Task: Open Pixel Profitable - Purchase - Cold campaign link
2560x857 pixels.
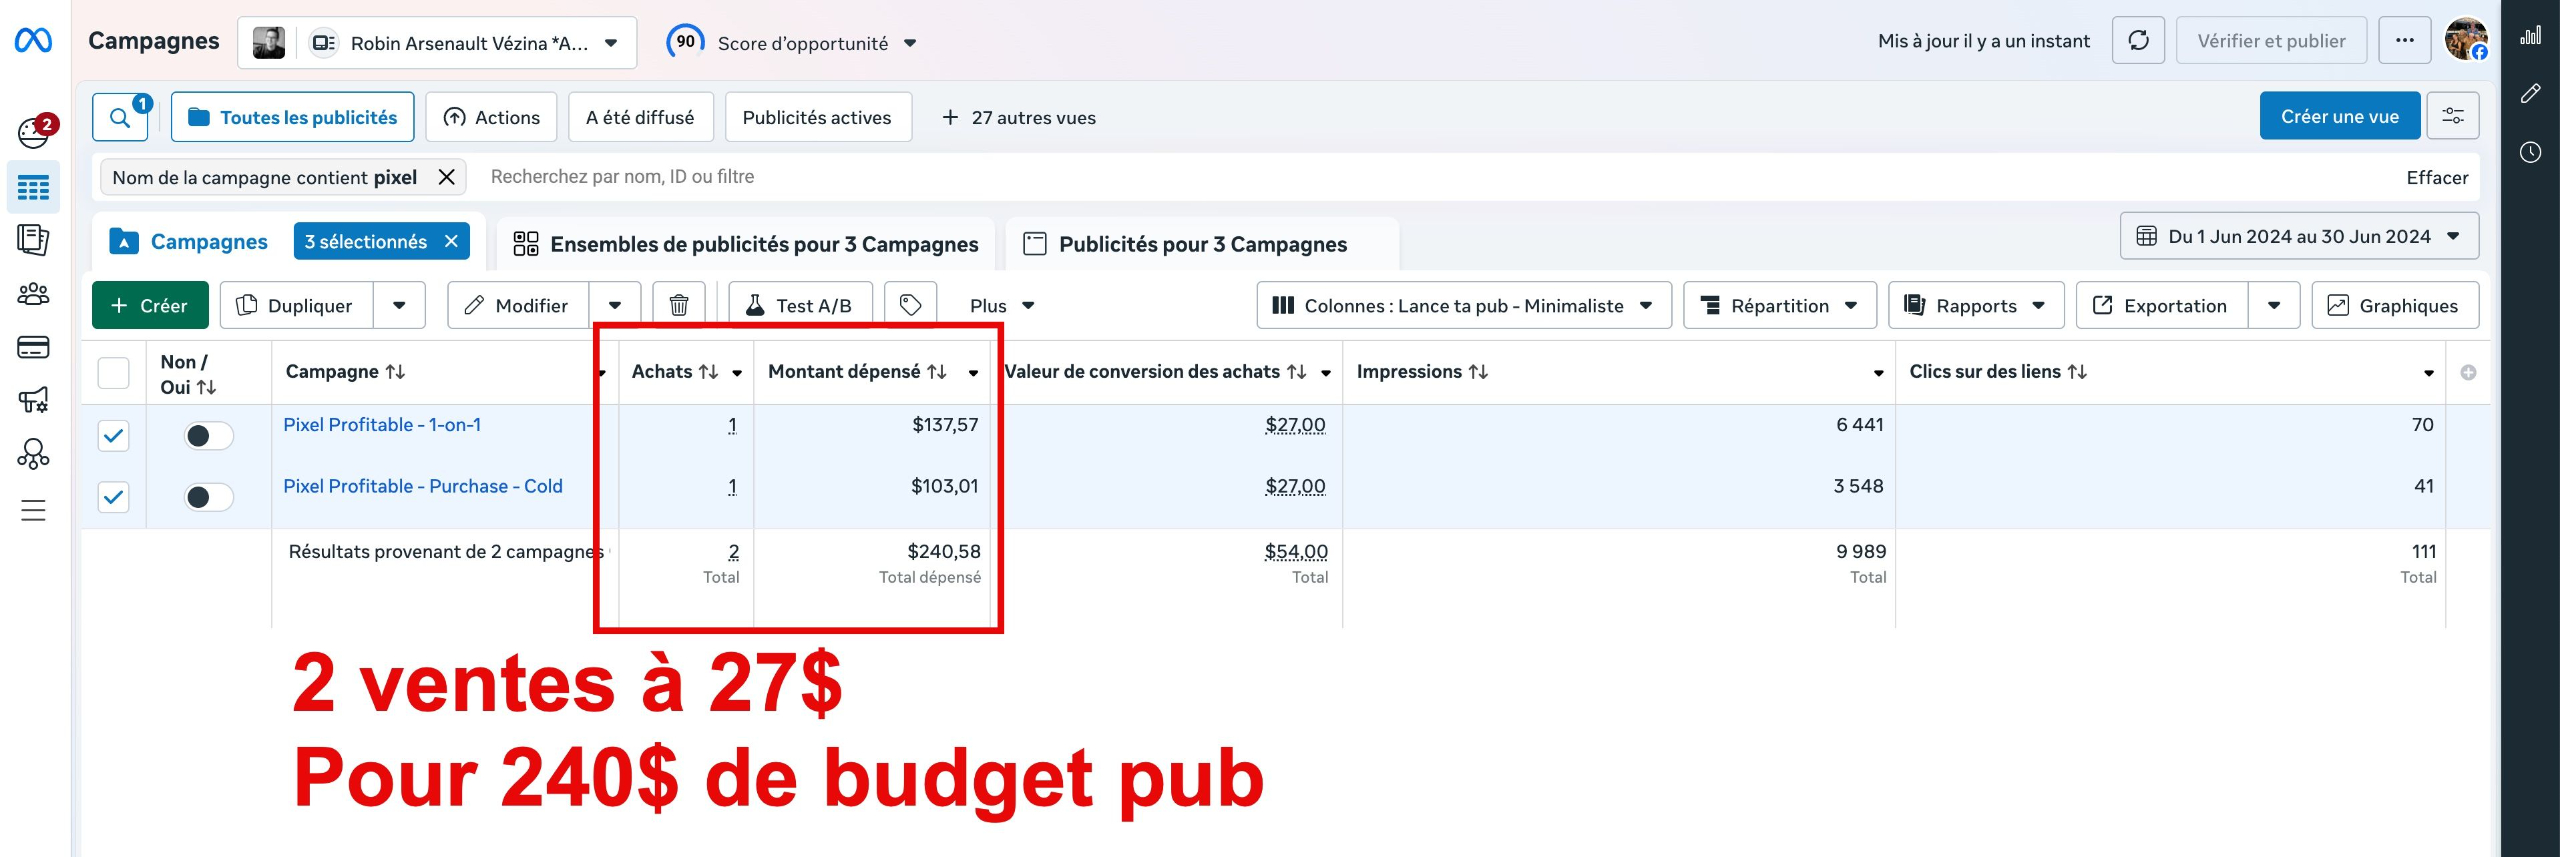Action: pos(423,487)
